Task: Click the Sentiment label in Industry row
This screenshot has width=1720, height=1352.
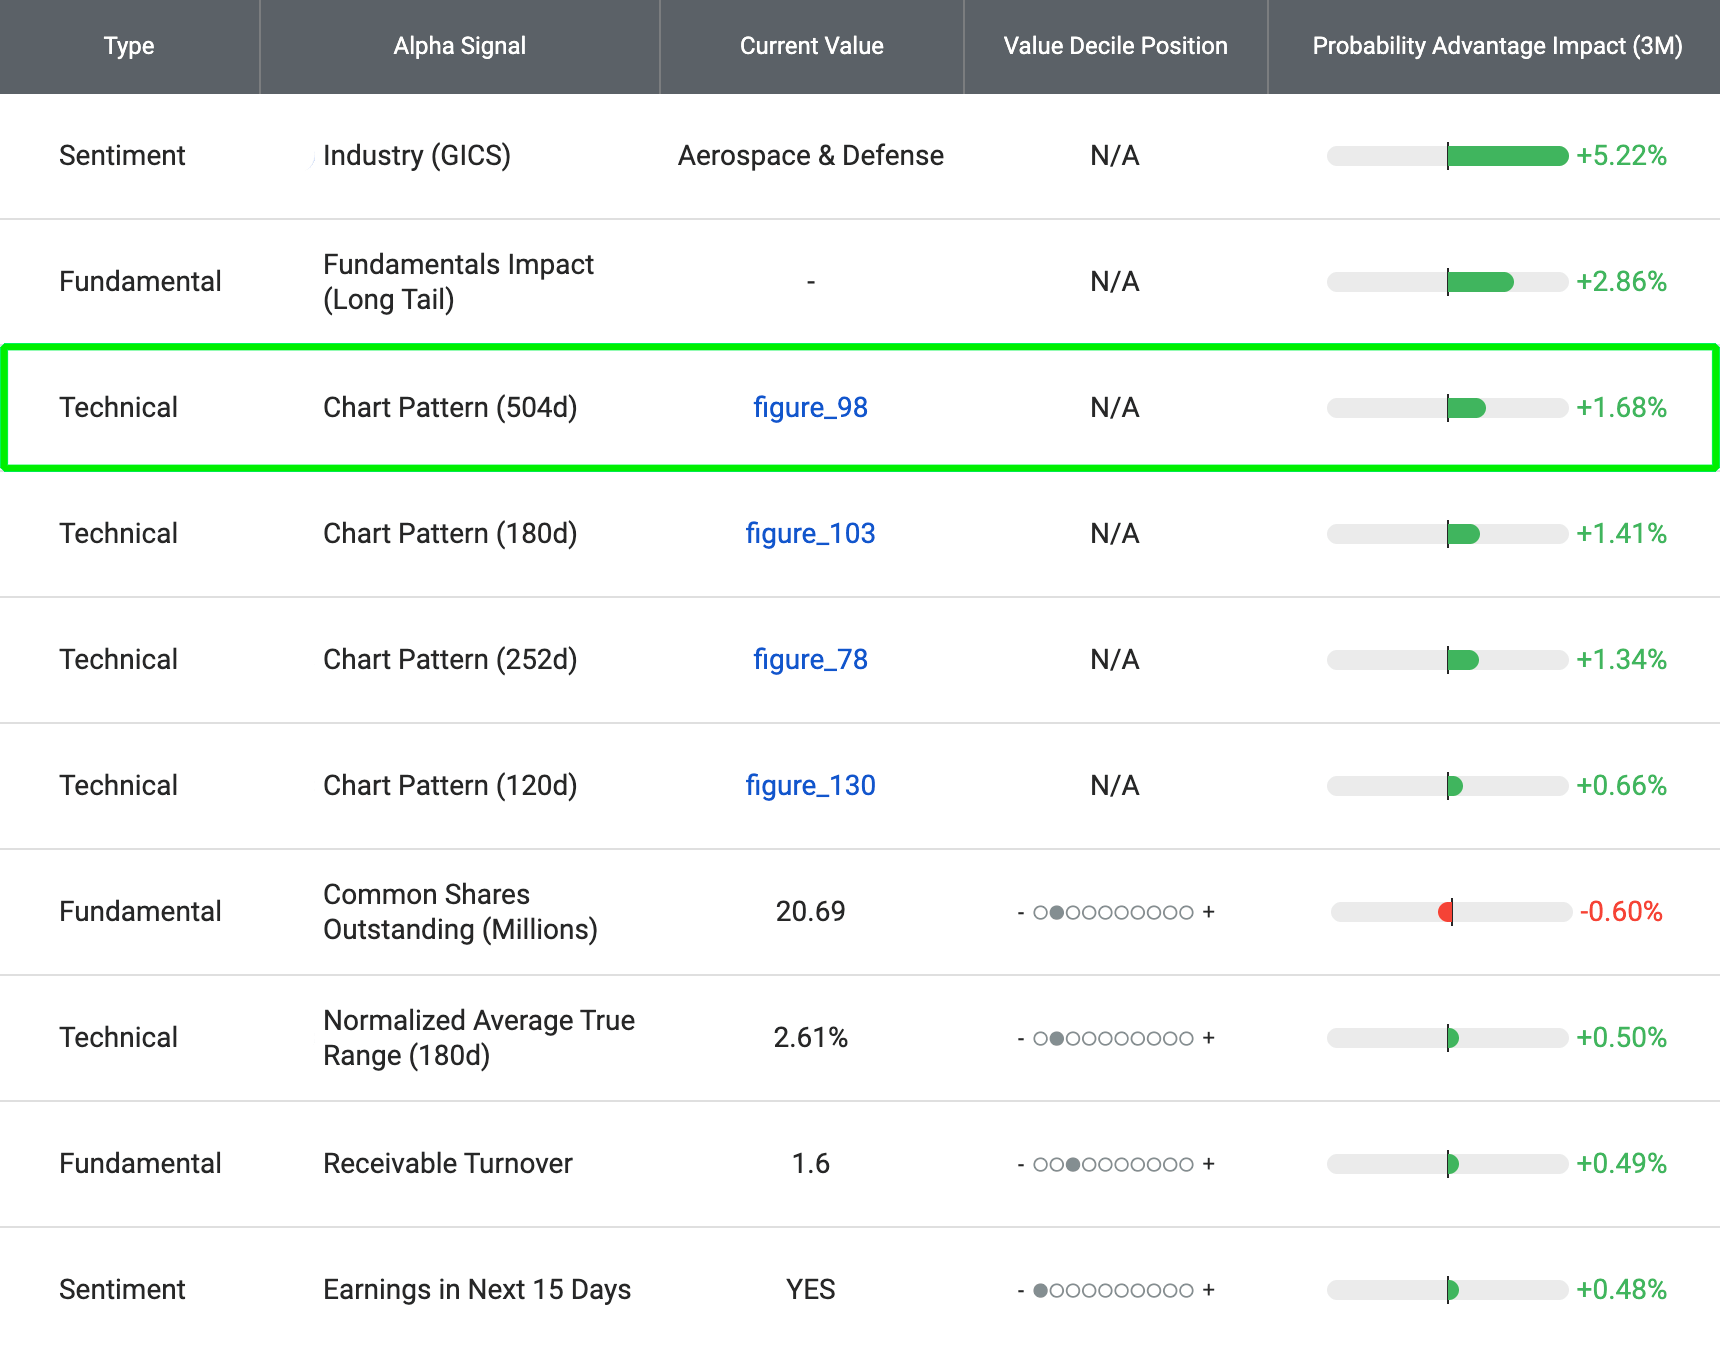Action: click(x=122, y=156)
